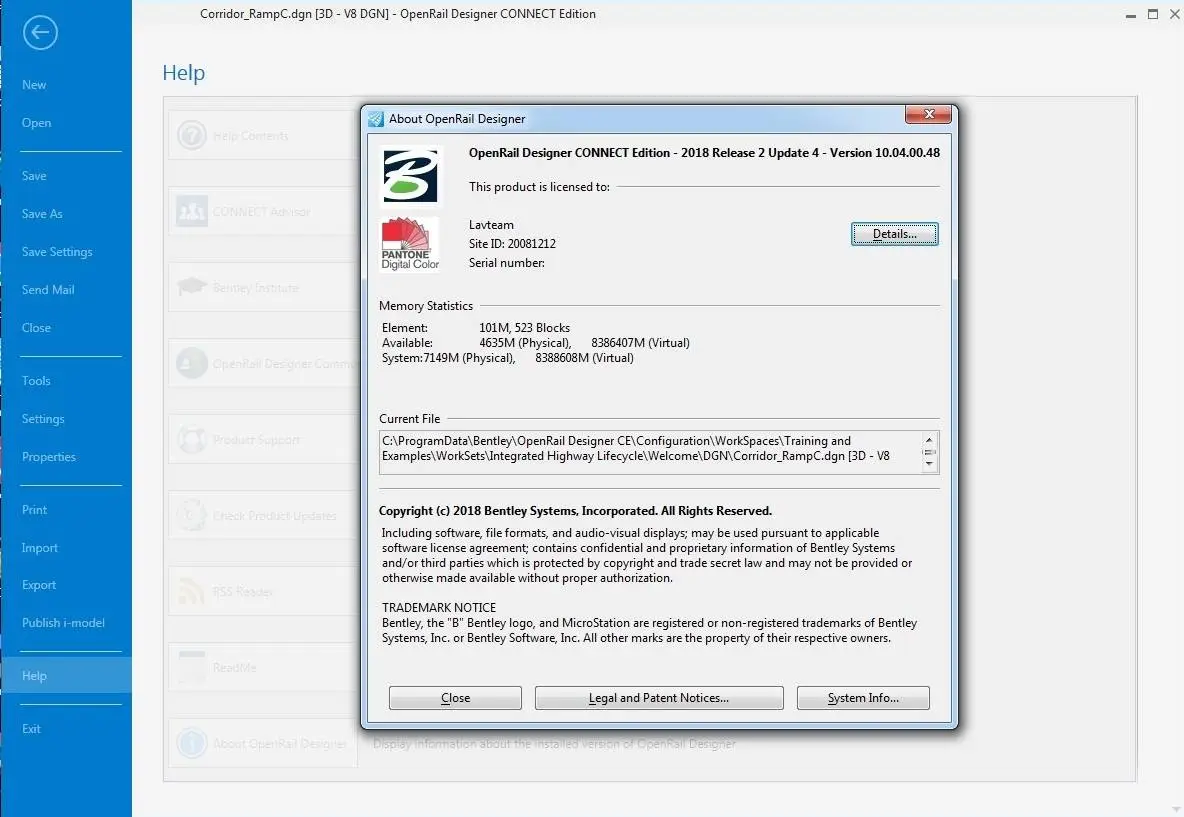Open Settings in the backstage sidebar
This screenshot has height=817, width=1184.
pos(43,418)
